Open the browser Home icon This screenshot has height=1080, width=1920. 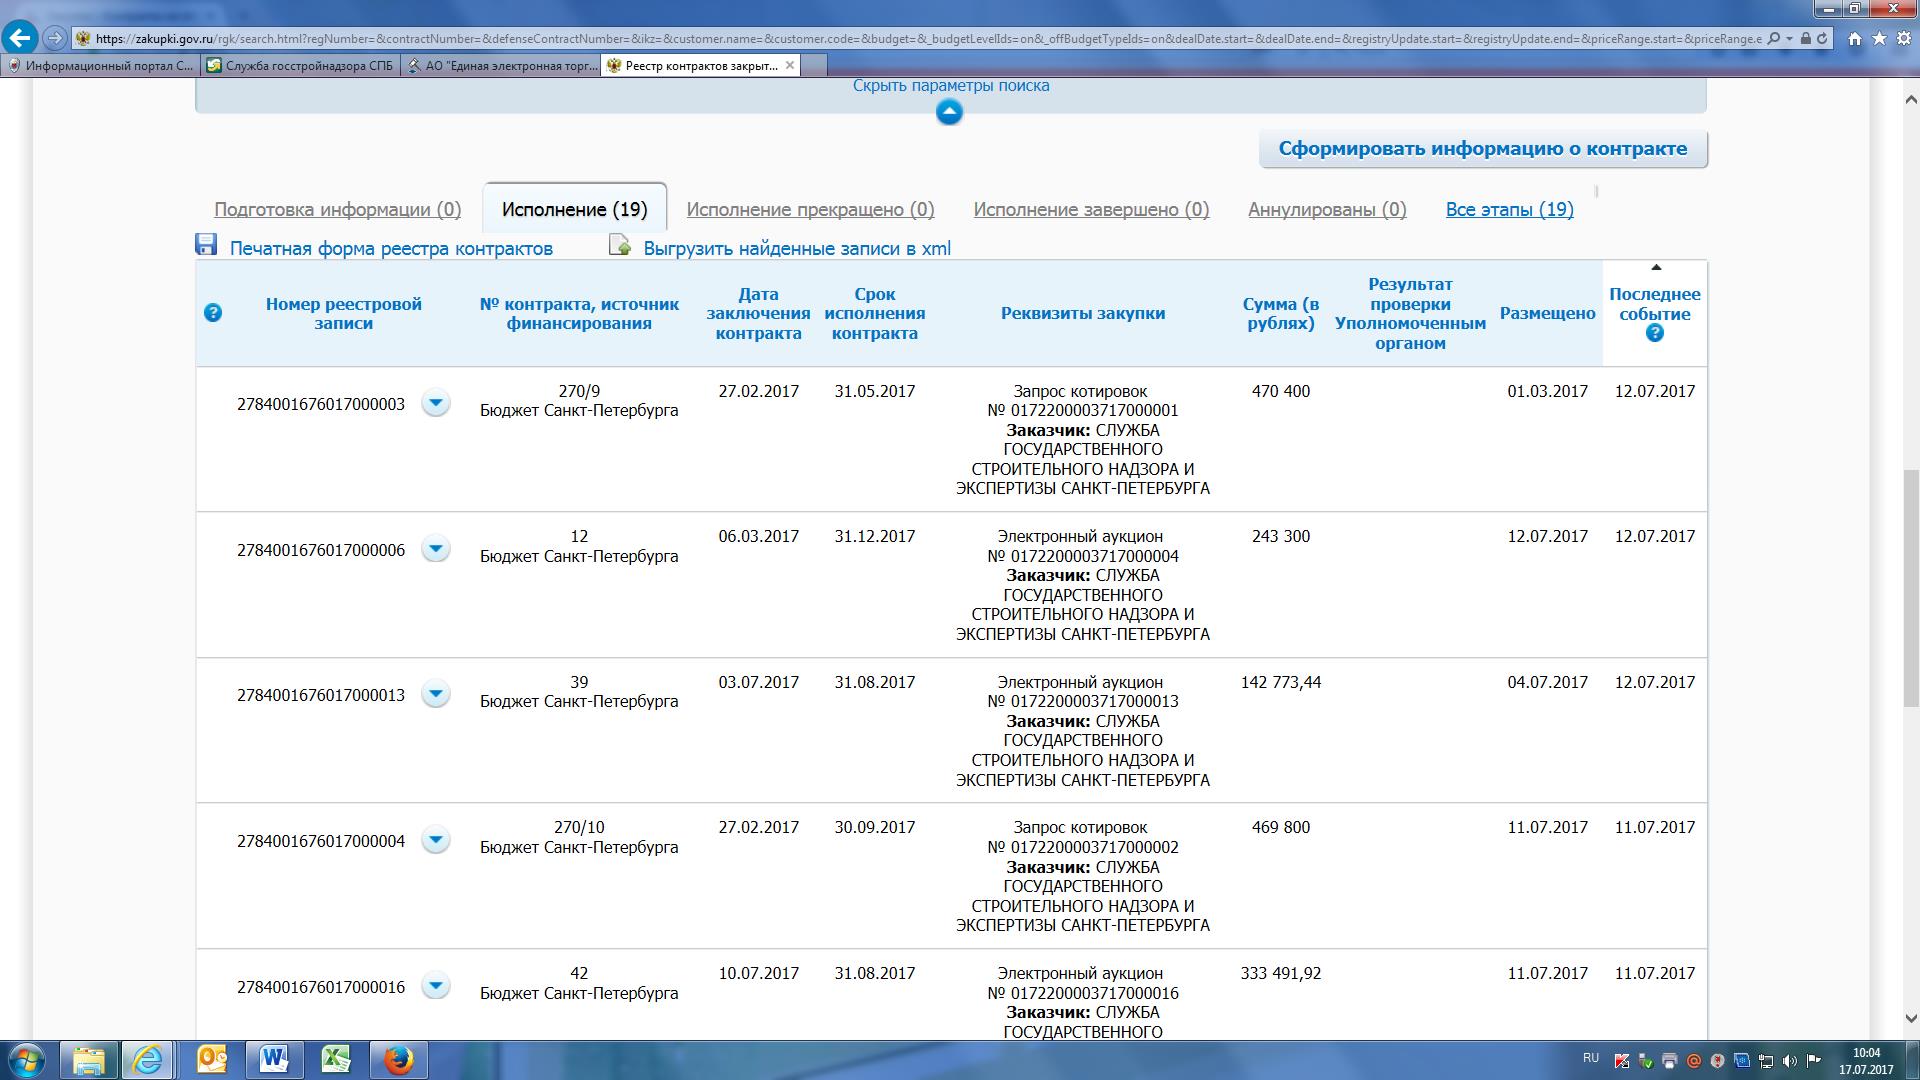tap(1855, 38)
